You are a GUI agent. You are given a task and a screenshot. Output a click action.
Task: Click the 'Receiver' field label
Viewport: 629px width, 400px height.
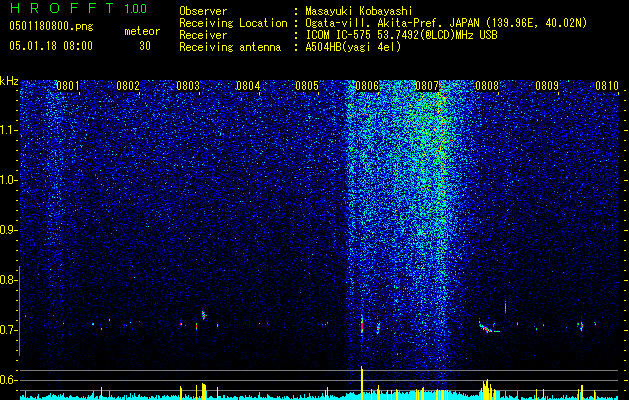pyautogui.click(x=203, y=35)
